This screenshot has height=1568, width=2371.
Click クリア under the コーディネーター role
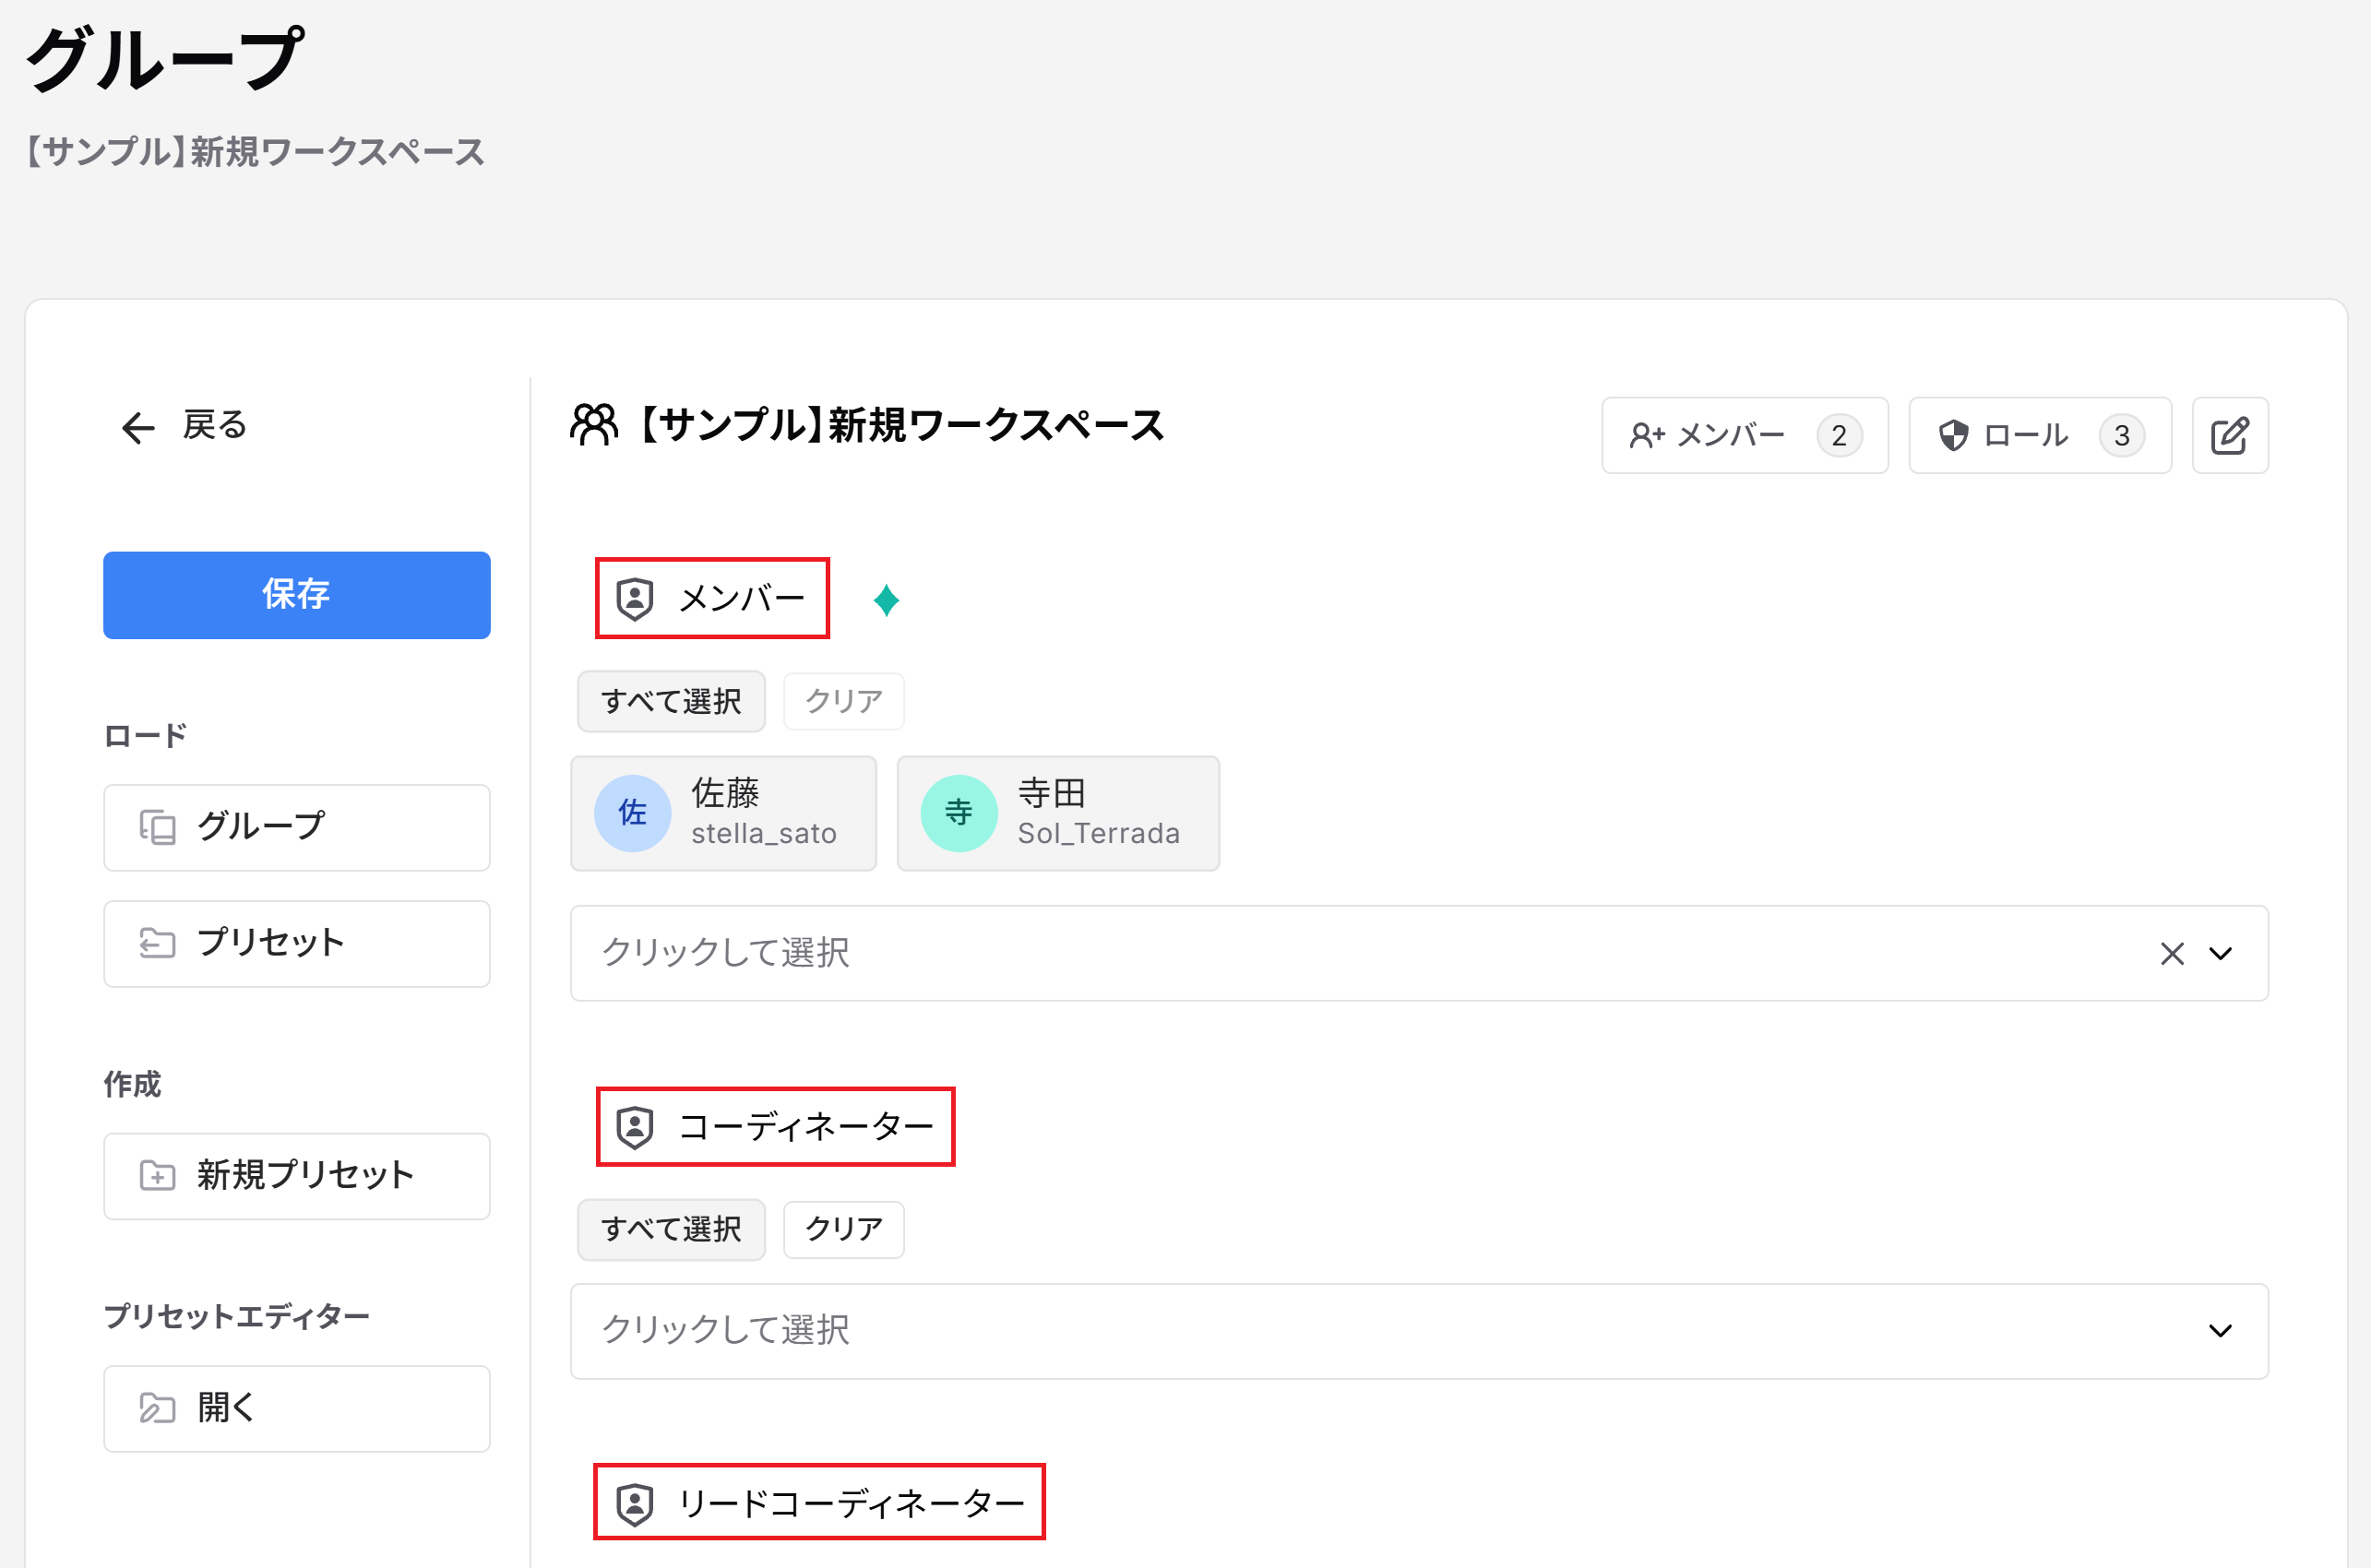[844, 1229]
